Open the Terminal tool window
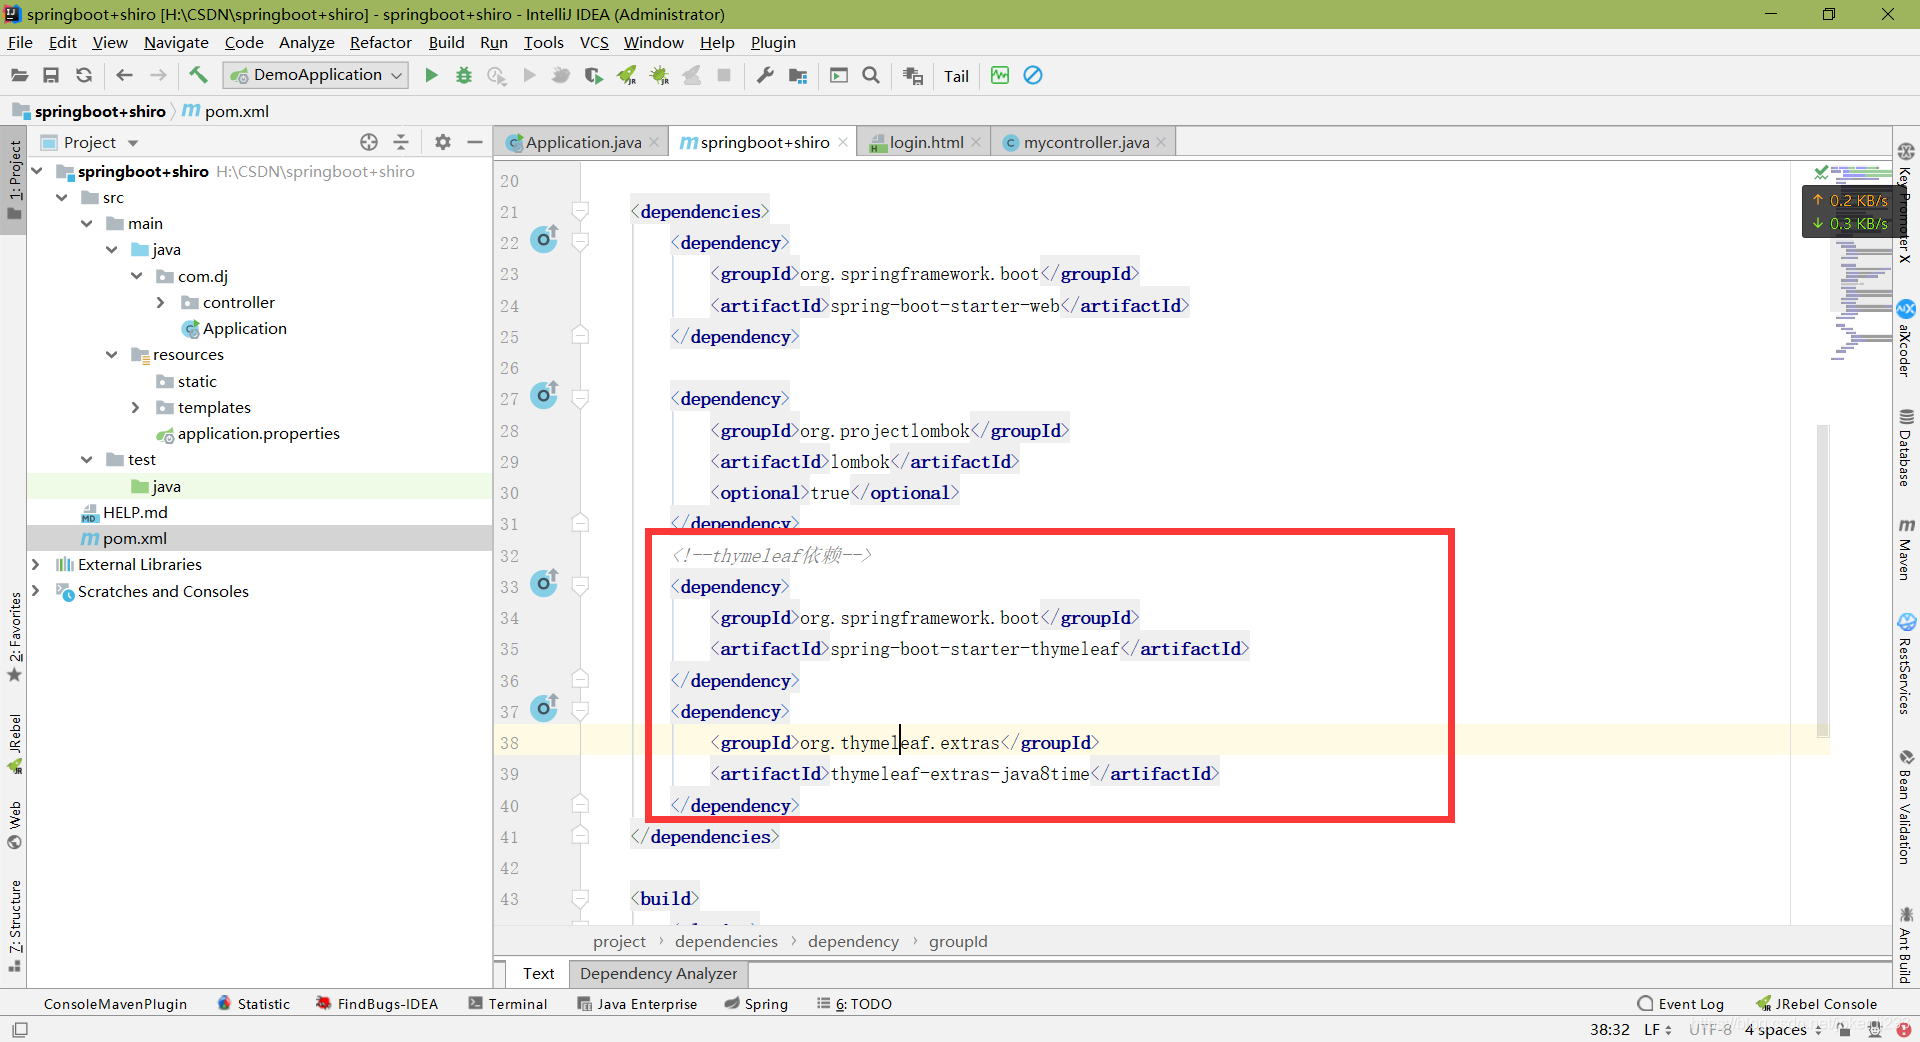The height and width of the screenshot is (1042, 1920). 508,1003
